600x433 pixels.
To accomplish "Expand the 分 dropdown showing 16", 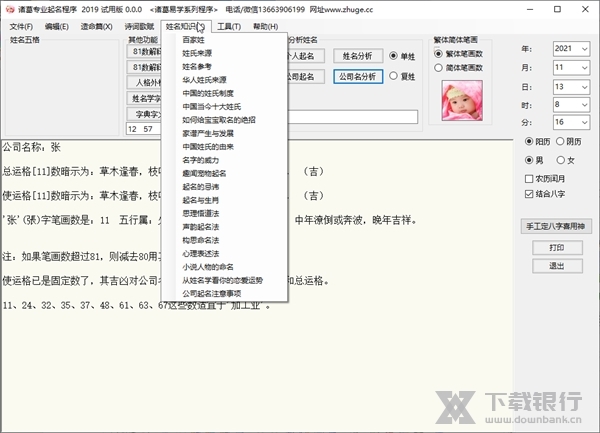I will pos(584,122).
